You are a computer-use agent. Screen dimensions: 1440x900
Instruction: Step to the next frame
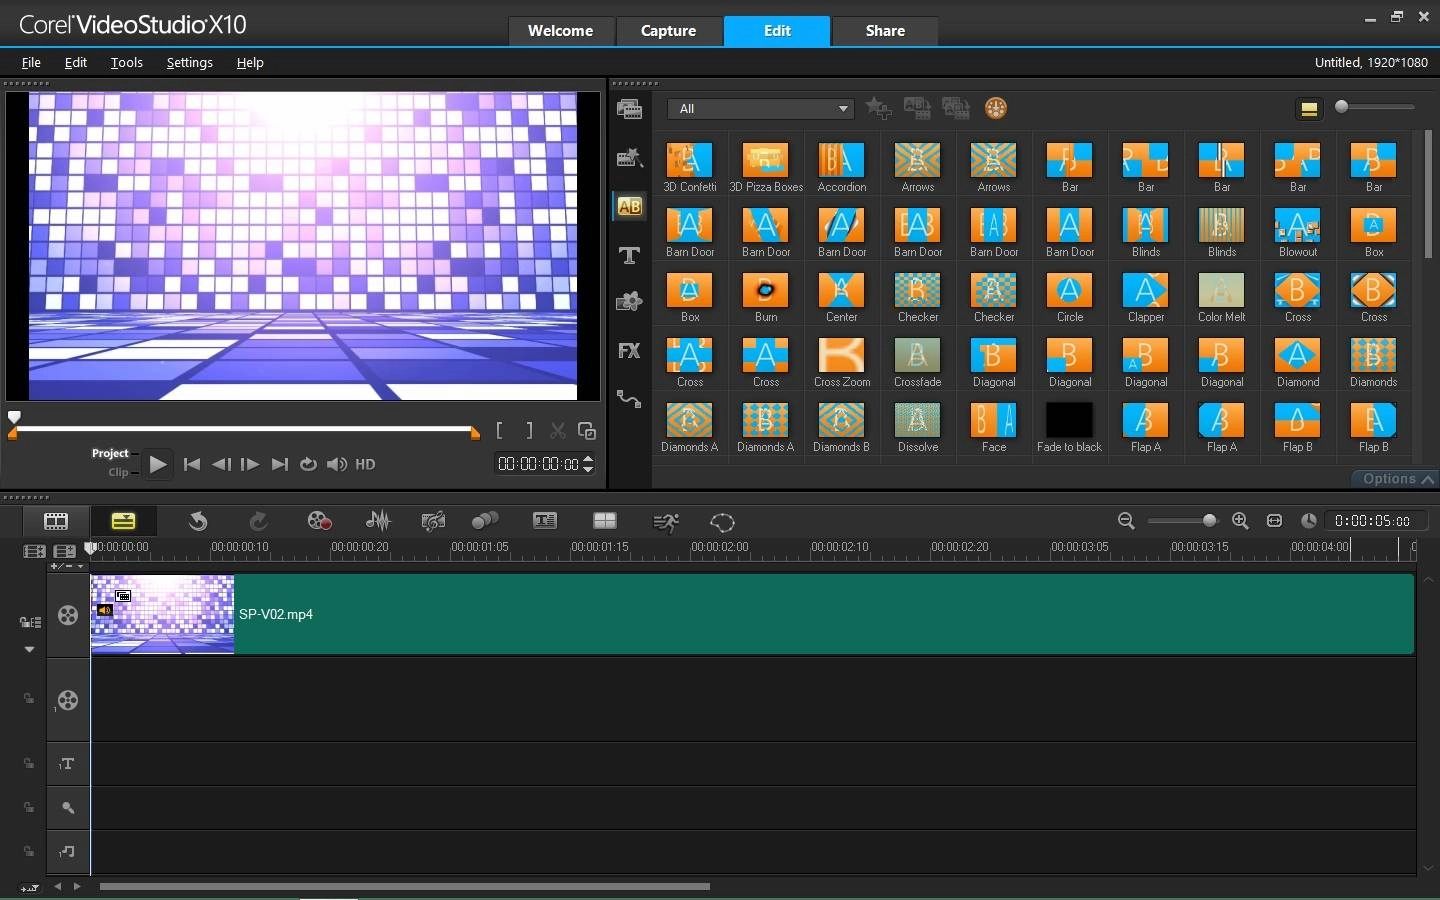pyautogui.click(x=250, y=464)
